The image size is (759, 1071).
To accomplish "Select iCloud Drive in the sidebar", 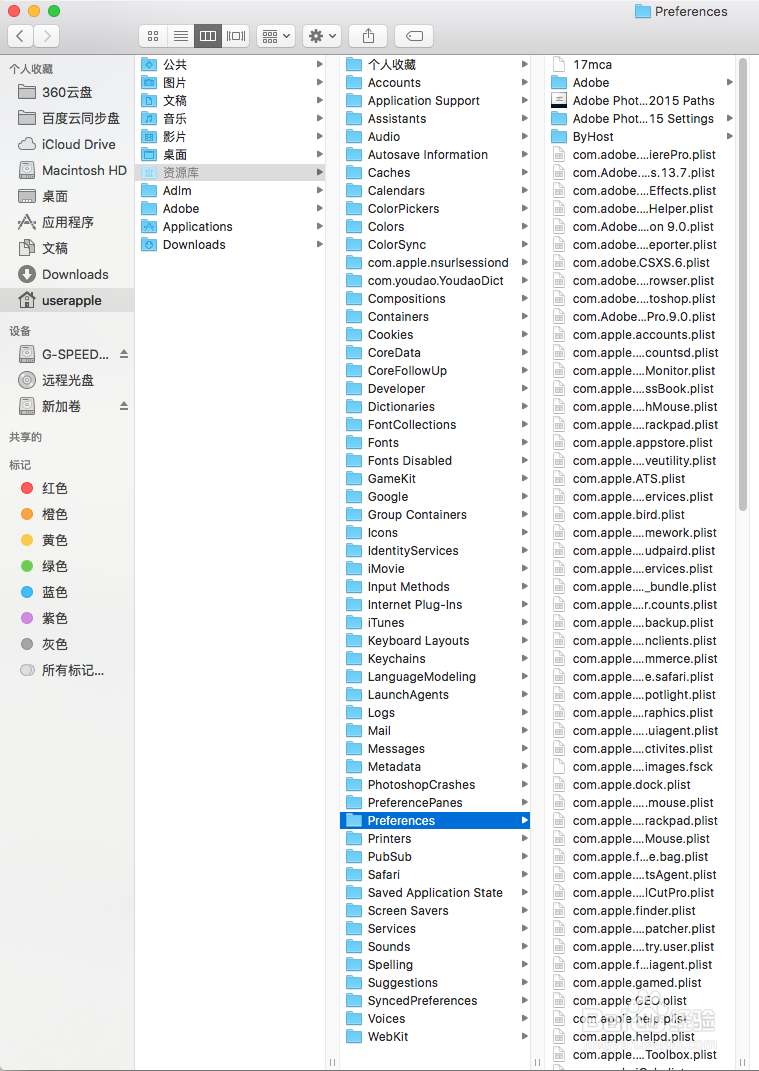I will [x=67, y=144].
